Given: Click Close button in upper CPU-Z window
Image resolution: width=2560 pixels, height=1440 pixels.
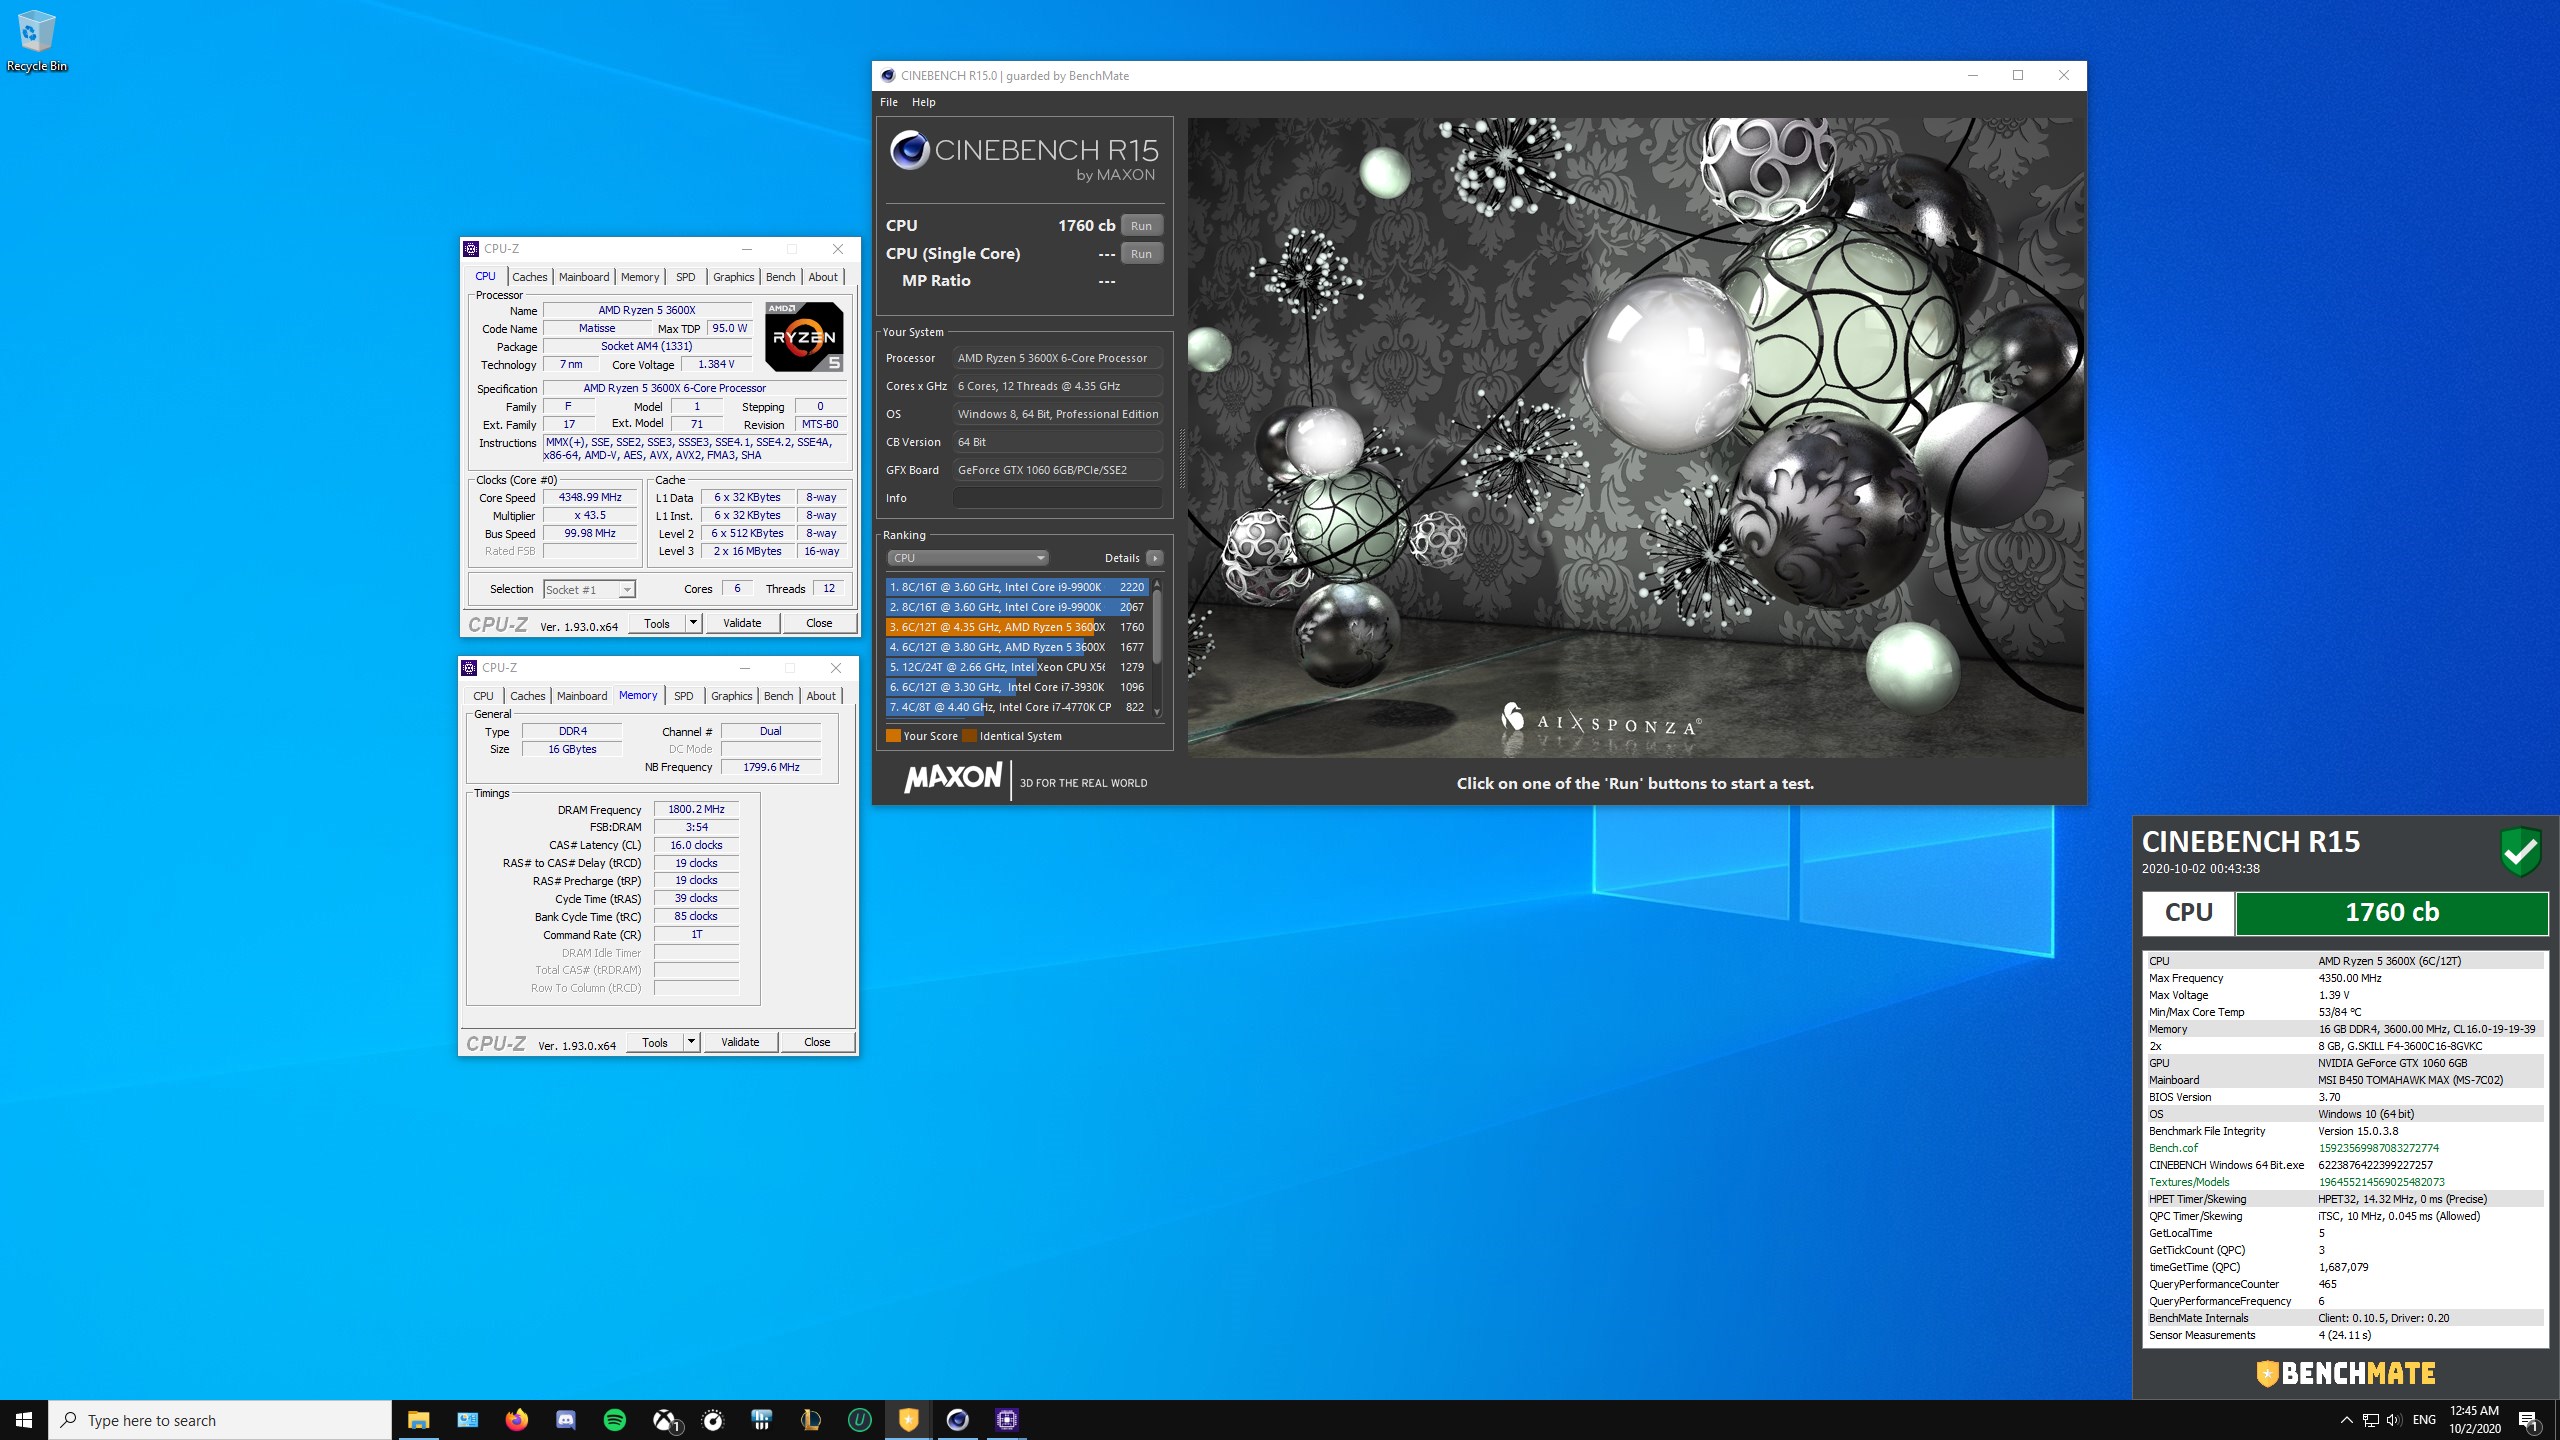Looking at the screenshot, I should click(819, 623).
